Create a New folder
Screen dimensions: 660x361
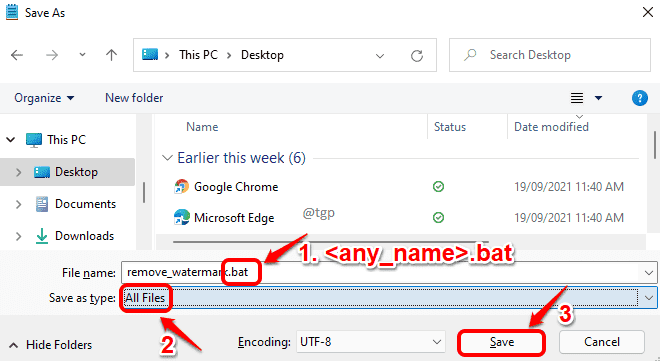(134, 98)
